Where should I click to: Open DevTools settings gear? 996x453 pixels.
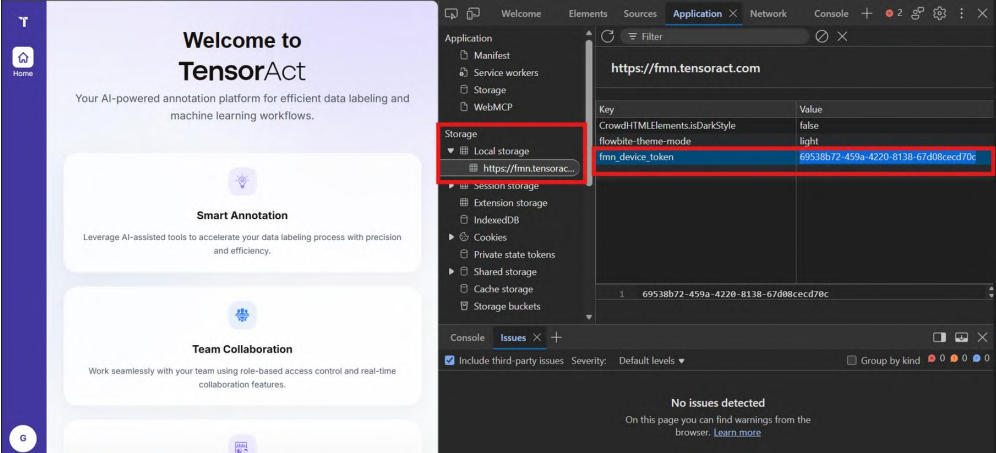click(x=939, y=13)
